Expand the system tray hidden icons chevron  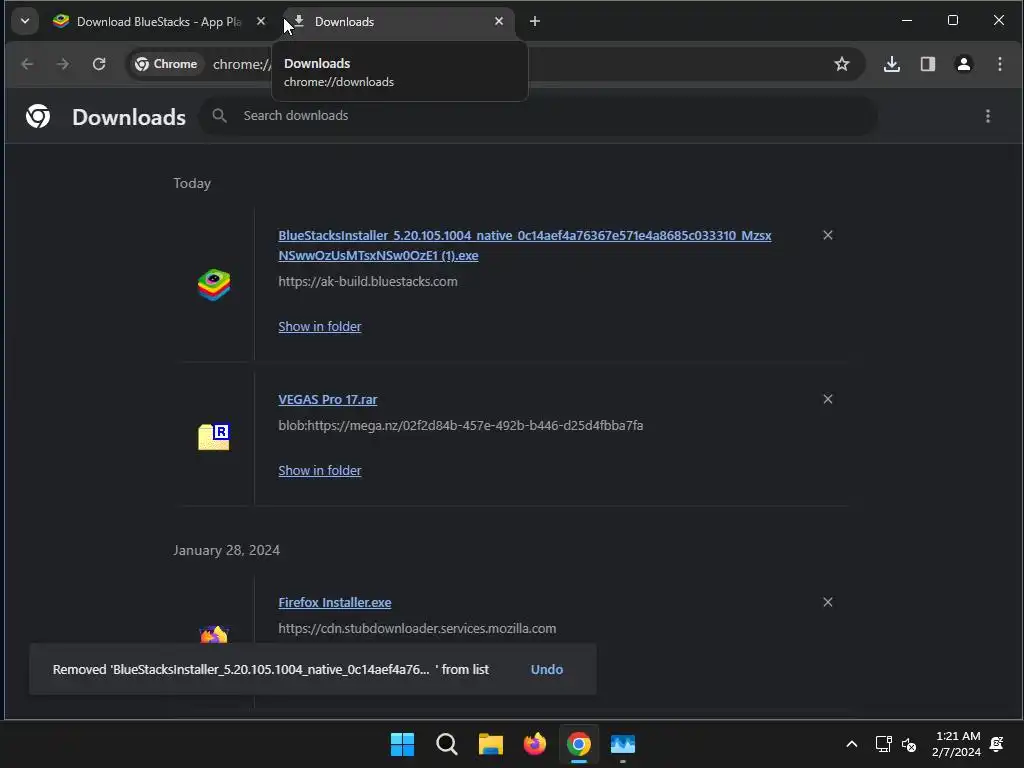click(852, 744)
